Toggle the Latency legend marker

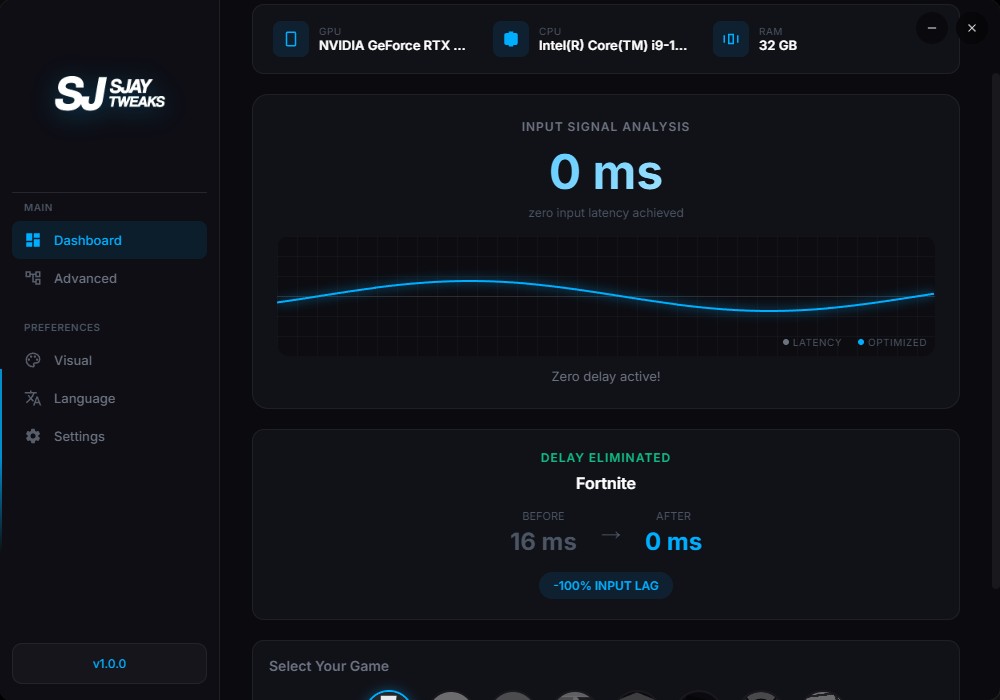[x=786, y=342]
